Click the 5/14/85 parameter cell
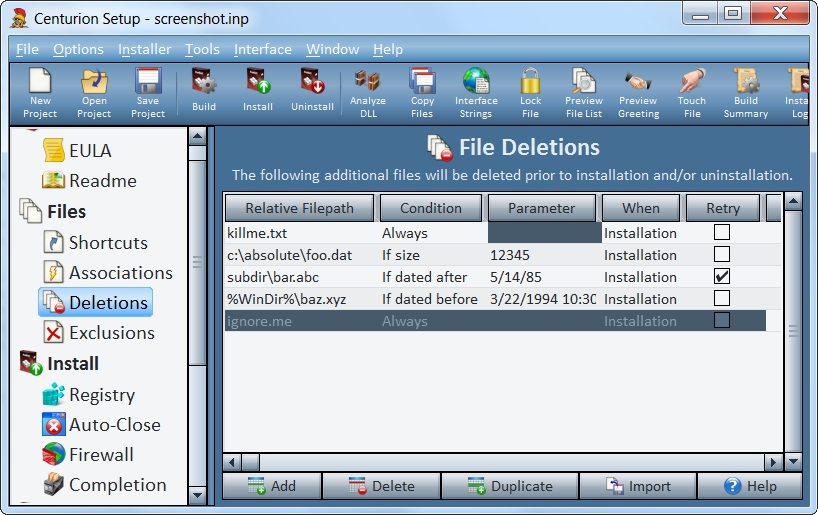The height and width of the screenshot is (515, 818). tap(545, 277)
